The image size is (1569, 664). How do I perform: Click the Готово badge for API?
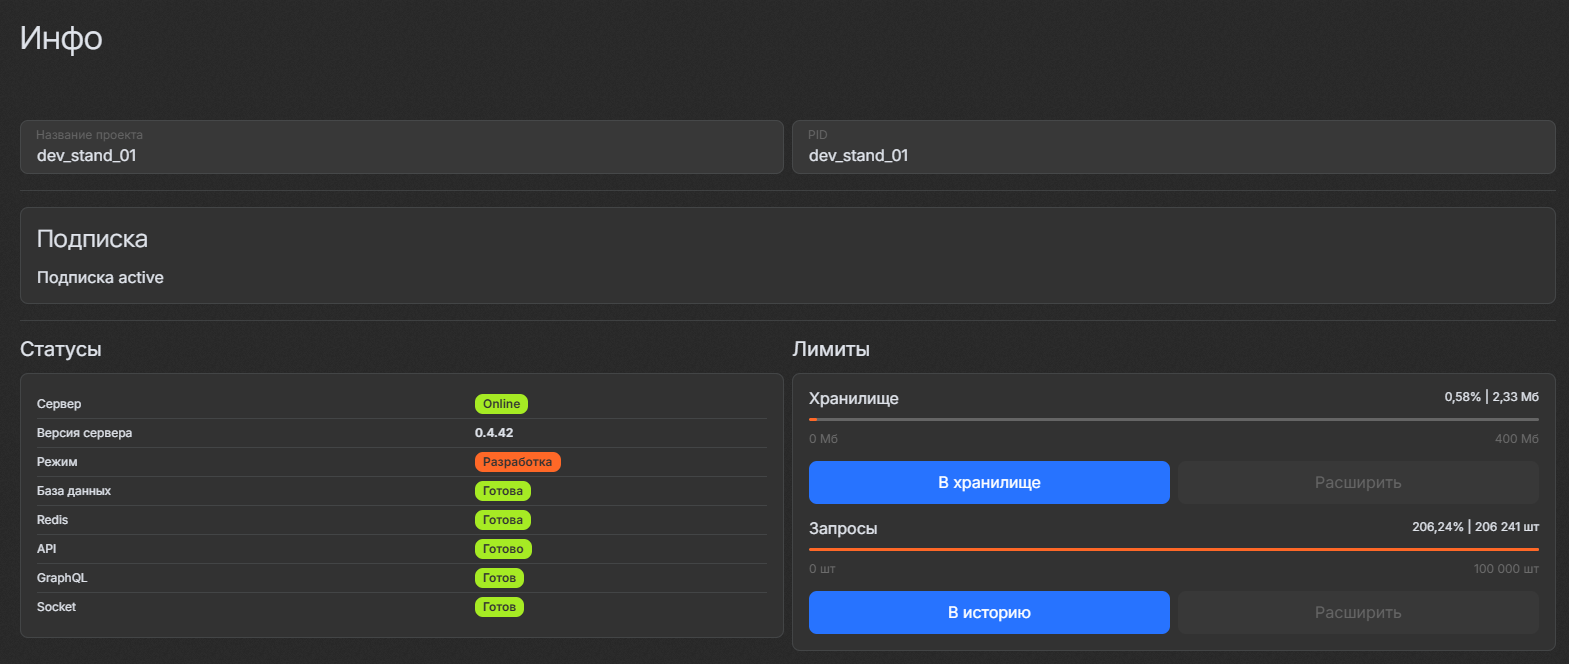click(503, 549)
